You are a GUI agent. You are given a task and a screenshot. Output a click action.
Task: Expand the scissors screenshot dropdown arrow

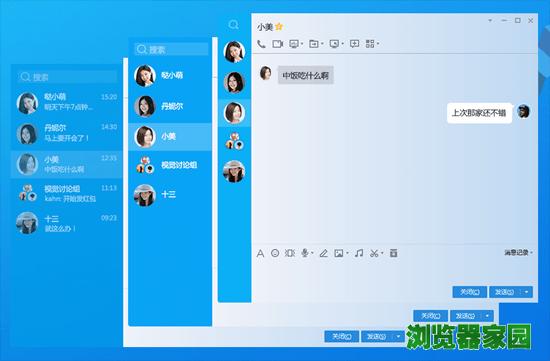[x=382, y=253]
